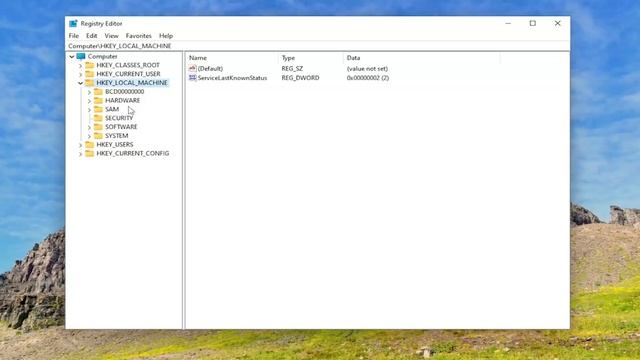Click the HKEY_CLASSES_ROOT folder icon
The height and width of the screenshot is (360, 640).
coord(89,65)
